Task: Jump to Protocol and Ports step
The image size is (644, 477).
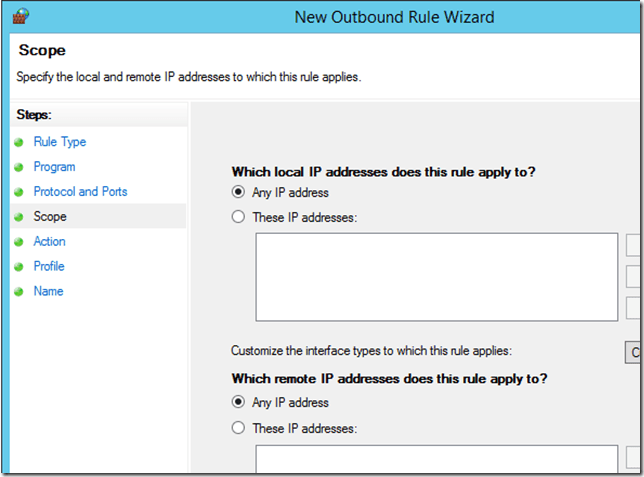Action: [80, 192]
